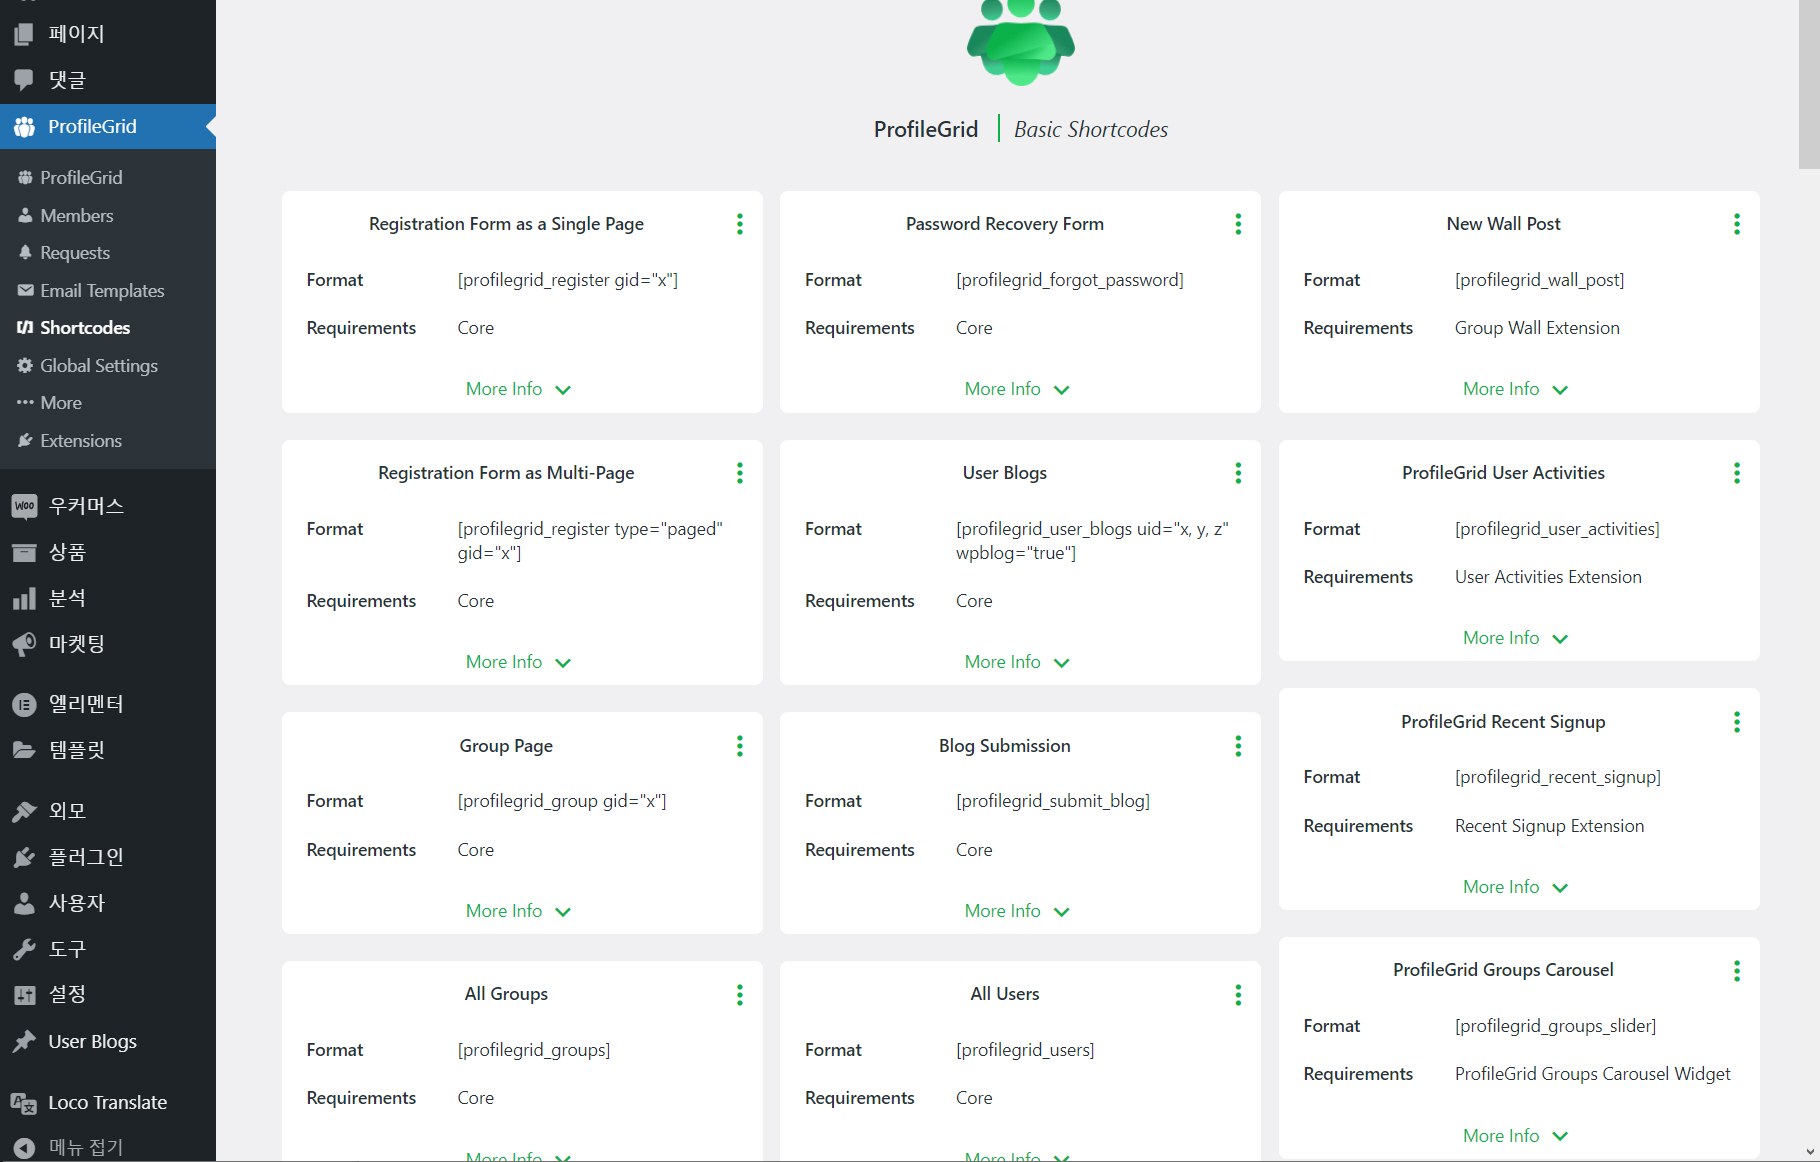Open options menu for Registration Form as a Single Page card
Image resolution: width=1820 pixels, height=1162 pixels.
(x=740, y=224)
